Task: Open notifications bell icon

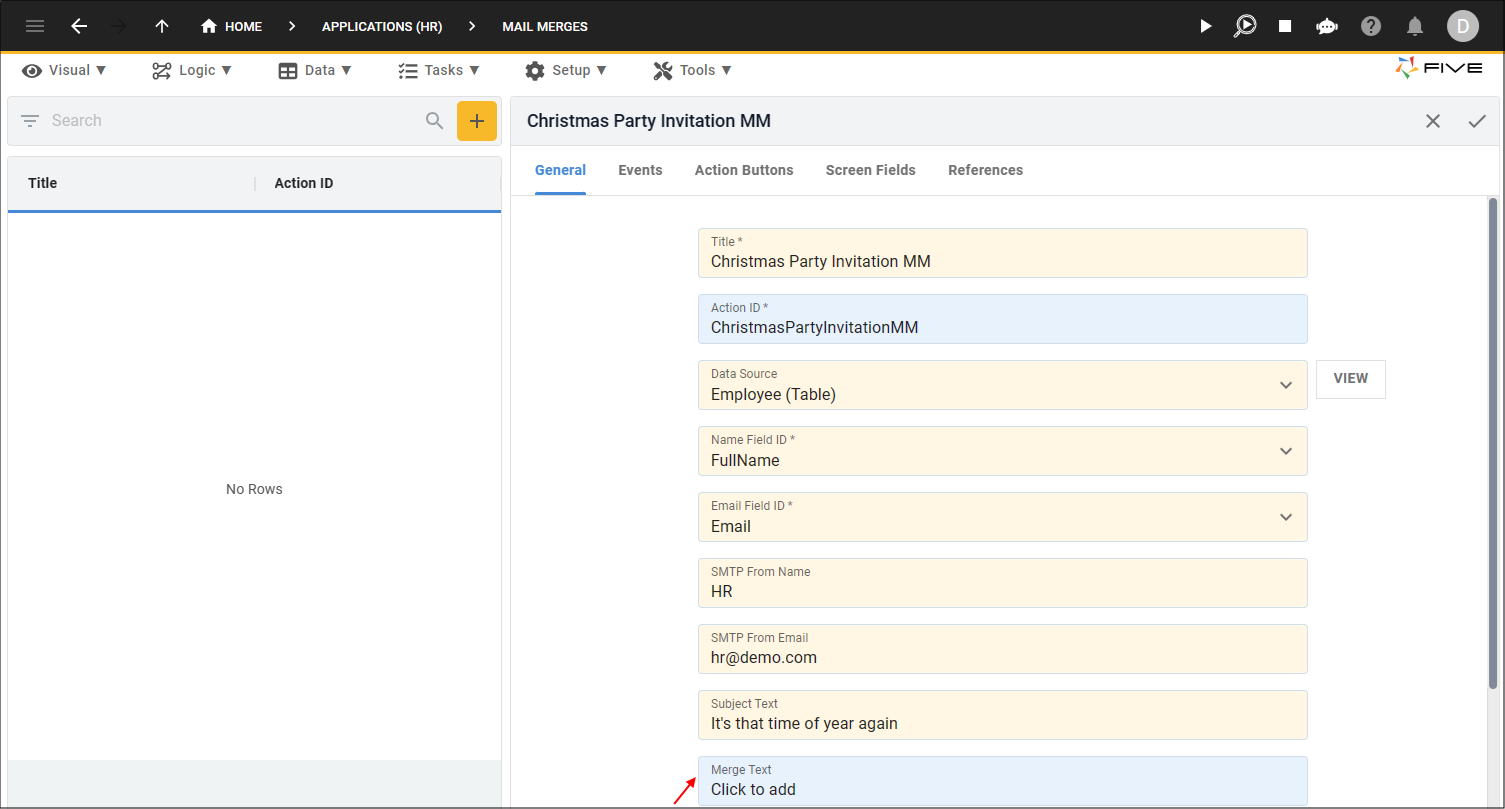Action: tap(1415, 26)
